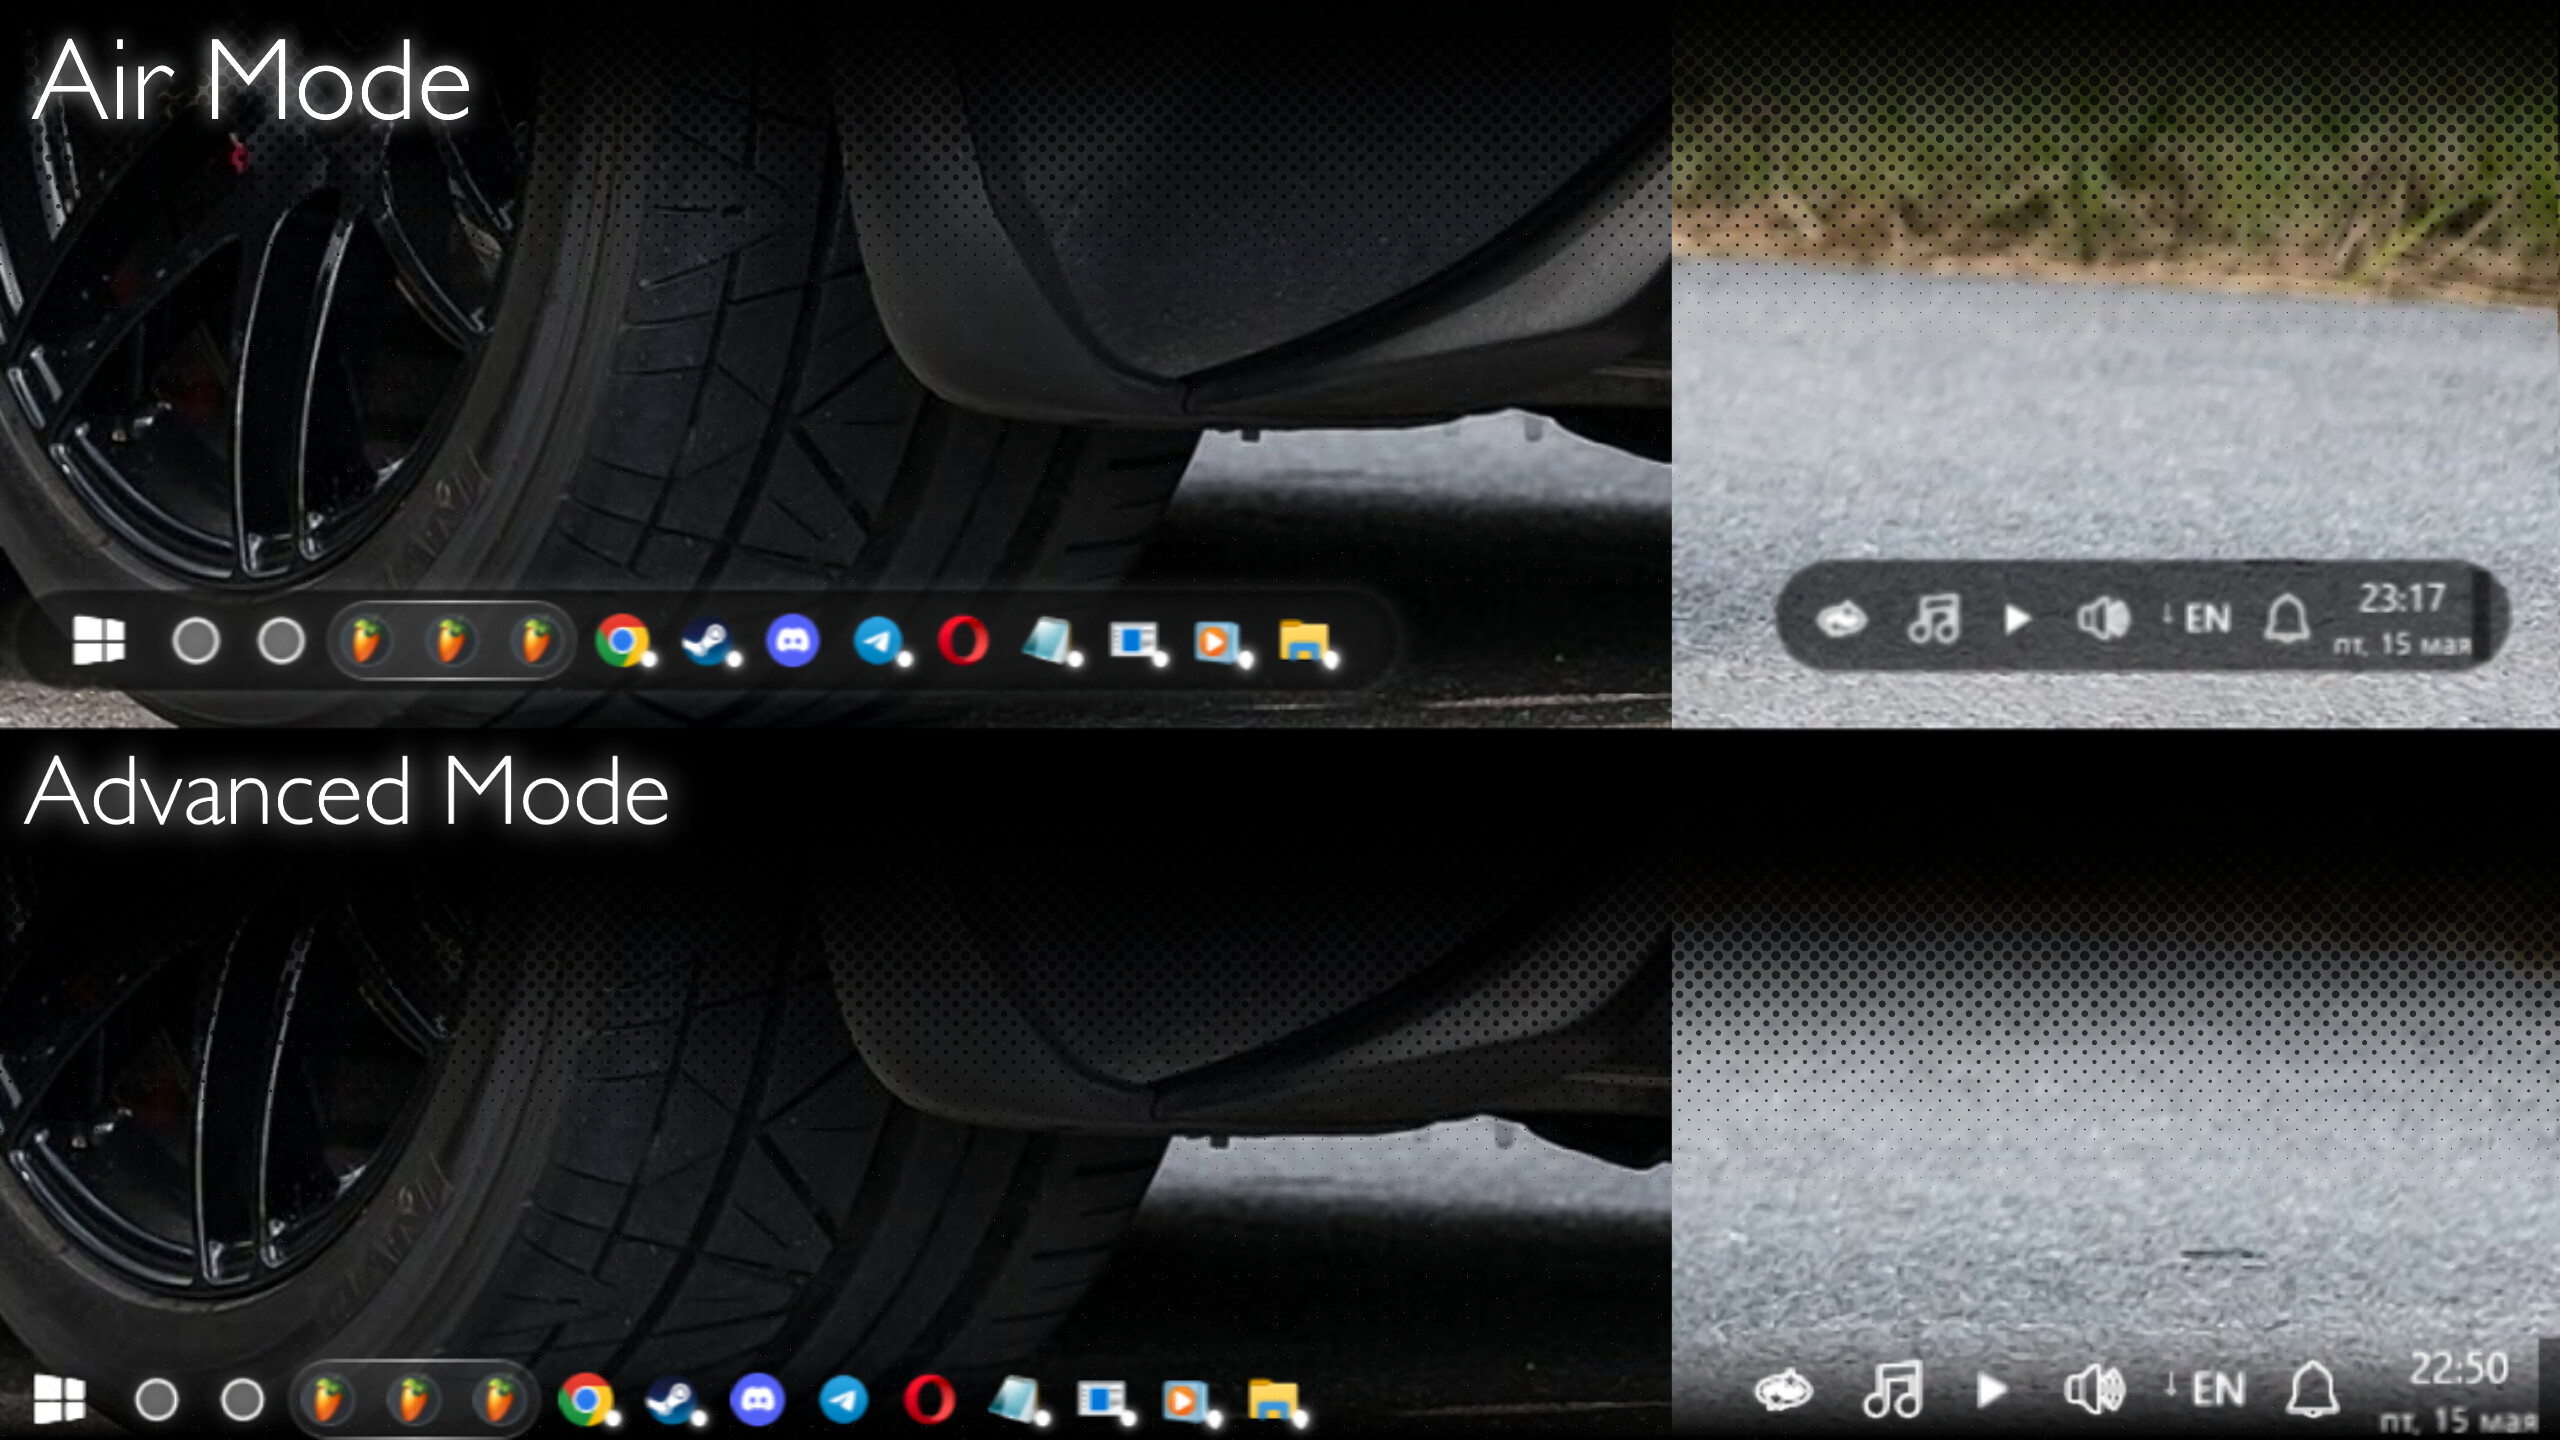Open the film strip app in the Air Mode taskbar
Image resolution: width=2560 pixels, height=1440 pixels.
coord(1136,640)
